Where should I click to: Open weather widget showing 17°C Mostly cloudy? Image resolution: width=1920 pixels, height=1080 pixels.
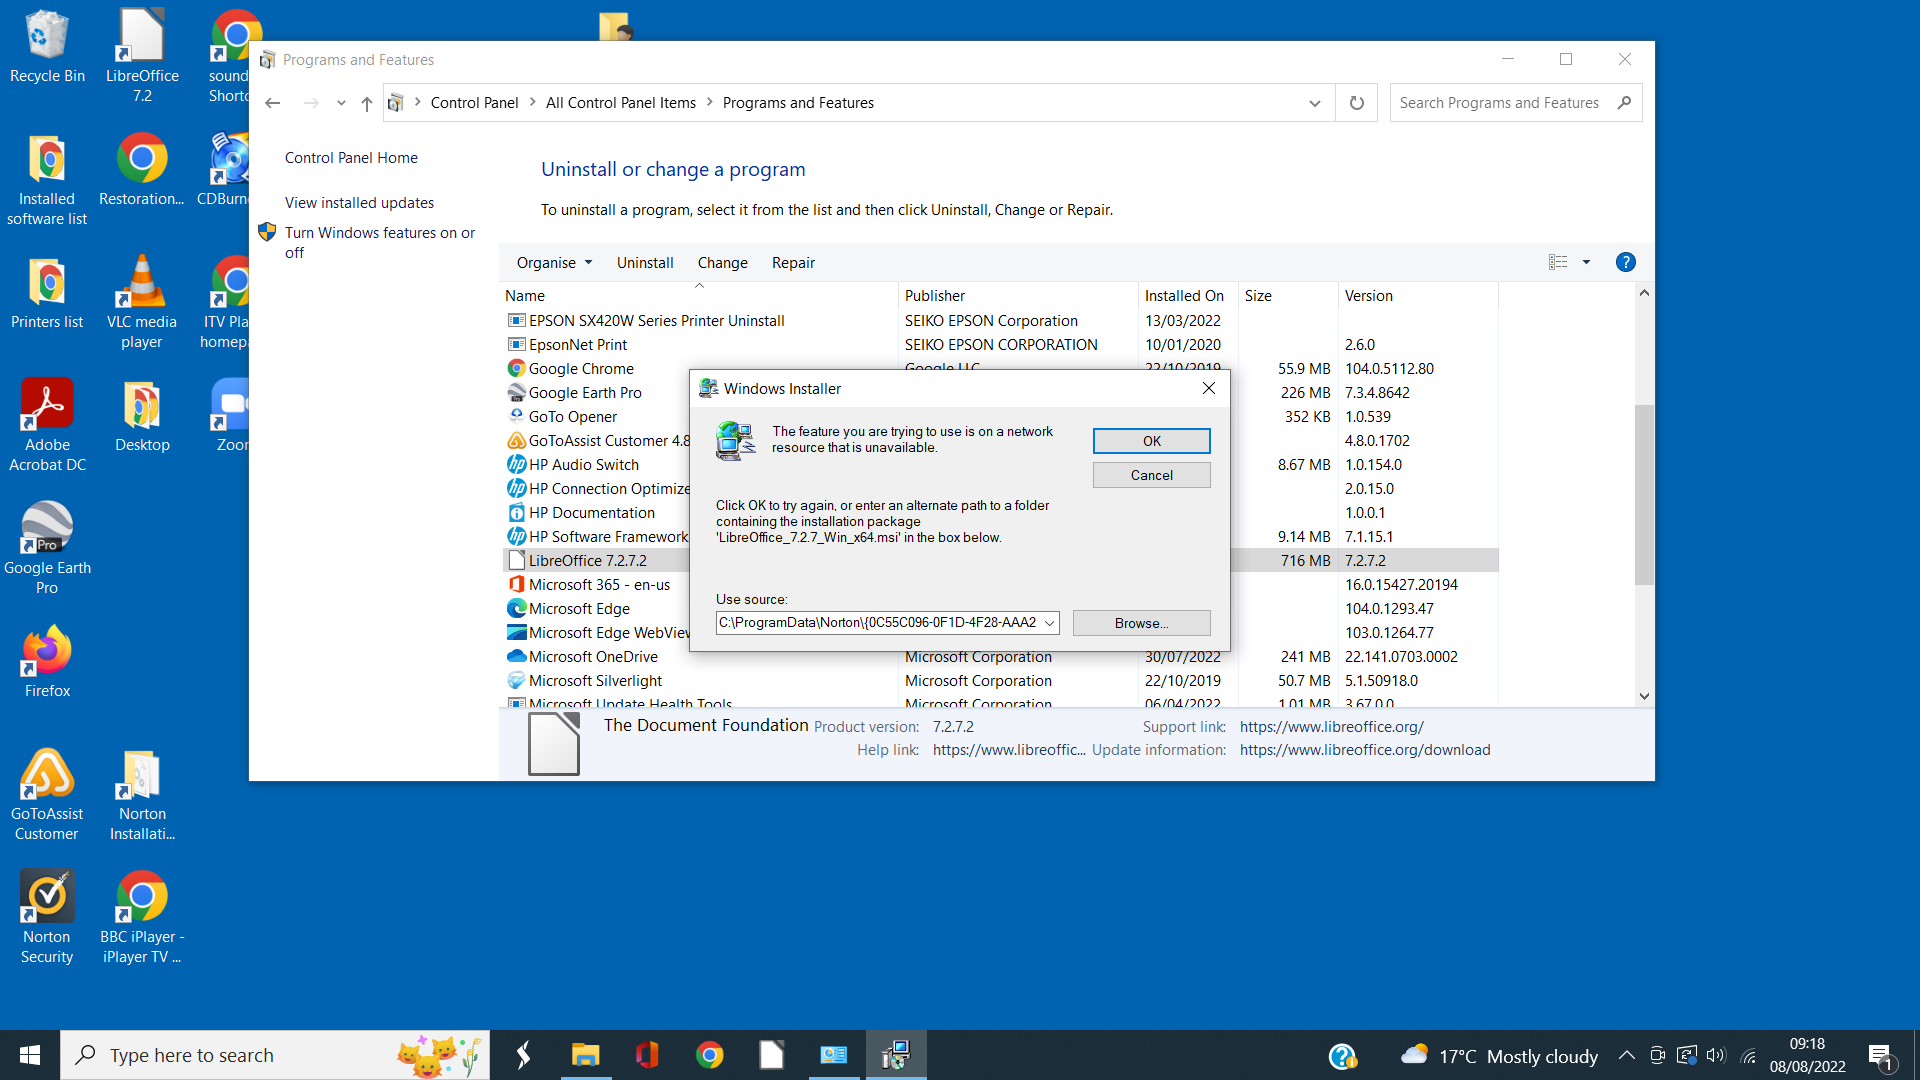[x=1500, y=1056]
